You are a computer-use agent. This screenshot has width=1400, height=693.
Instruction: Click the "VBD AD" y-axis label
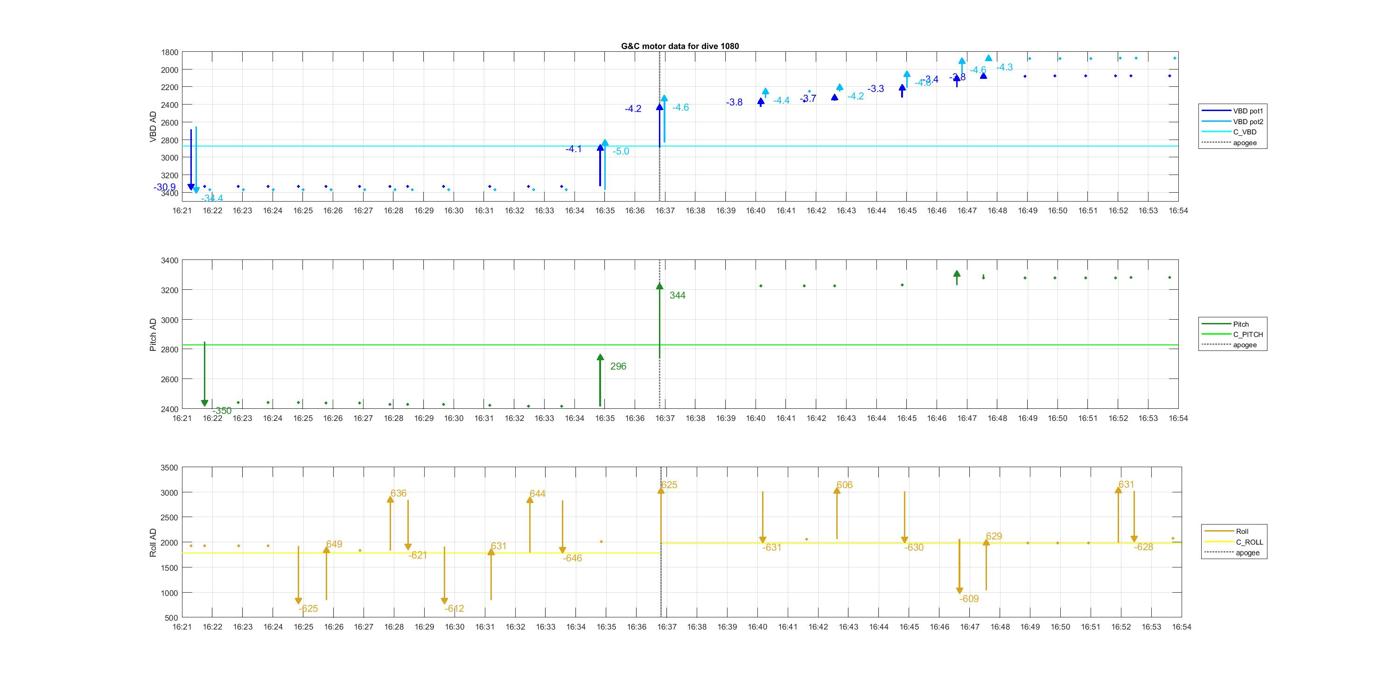coord(154,124)
